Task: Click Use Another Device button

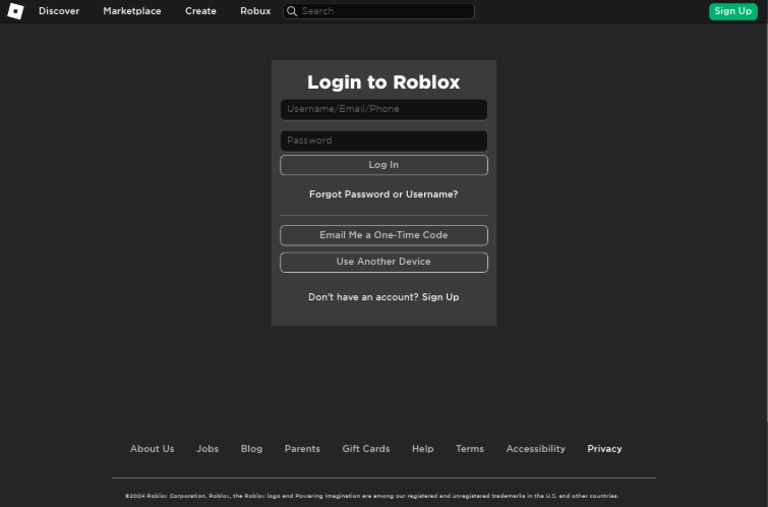Action: pos(384,262)
